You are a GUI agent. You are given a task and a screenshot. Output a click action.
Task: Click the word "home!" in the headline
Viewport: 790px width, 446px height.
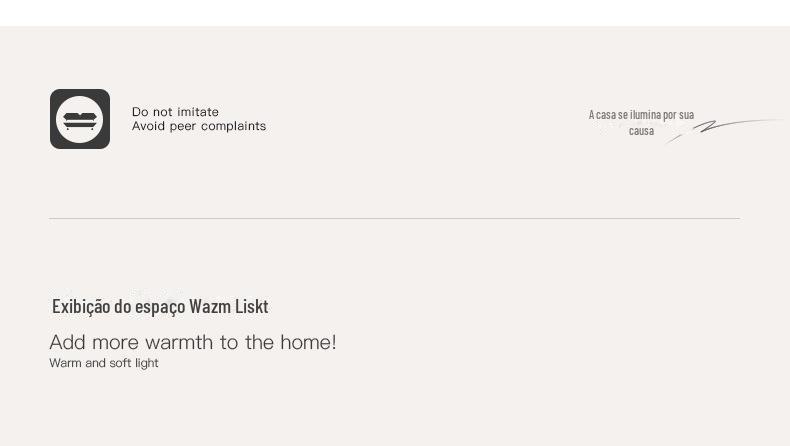[308, 343]
